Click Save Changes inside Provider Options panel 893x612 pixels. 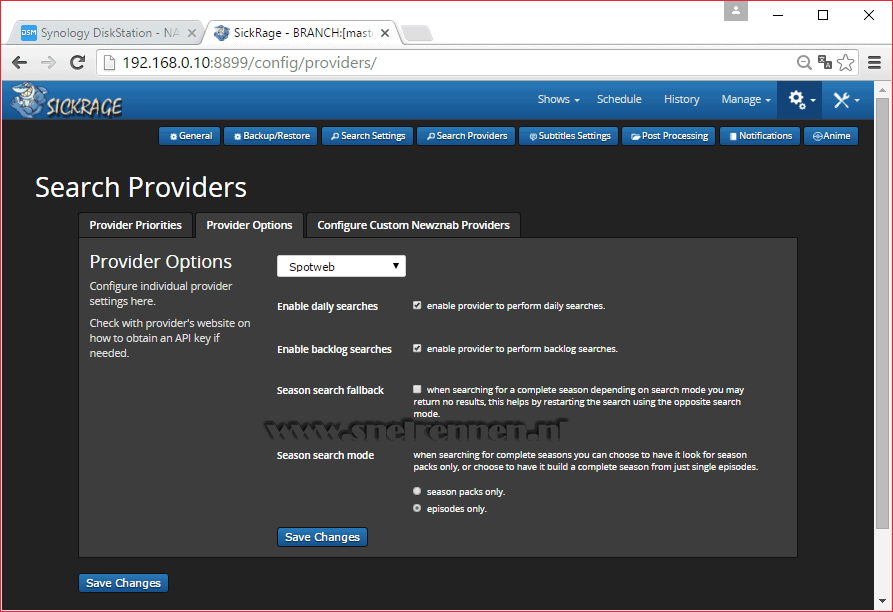(x=322, y=537)
